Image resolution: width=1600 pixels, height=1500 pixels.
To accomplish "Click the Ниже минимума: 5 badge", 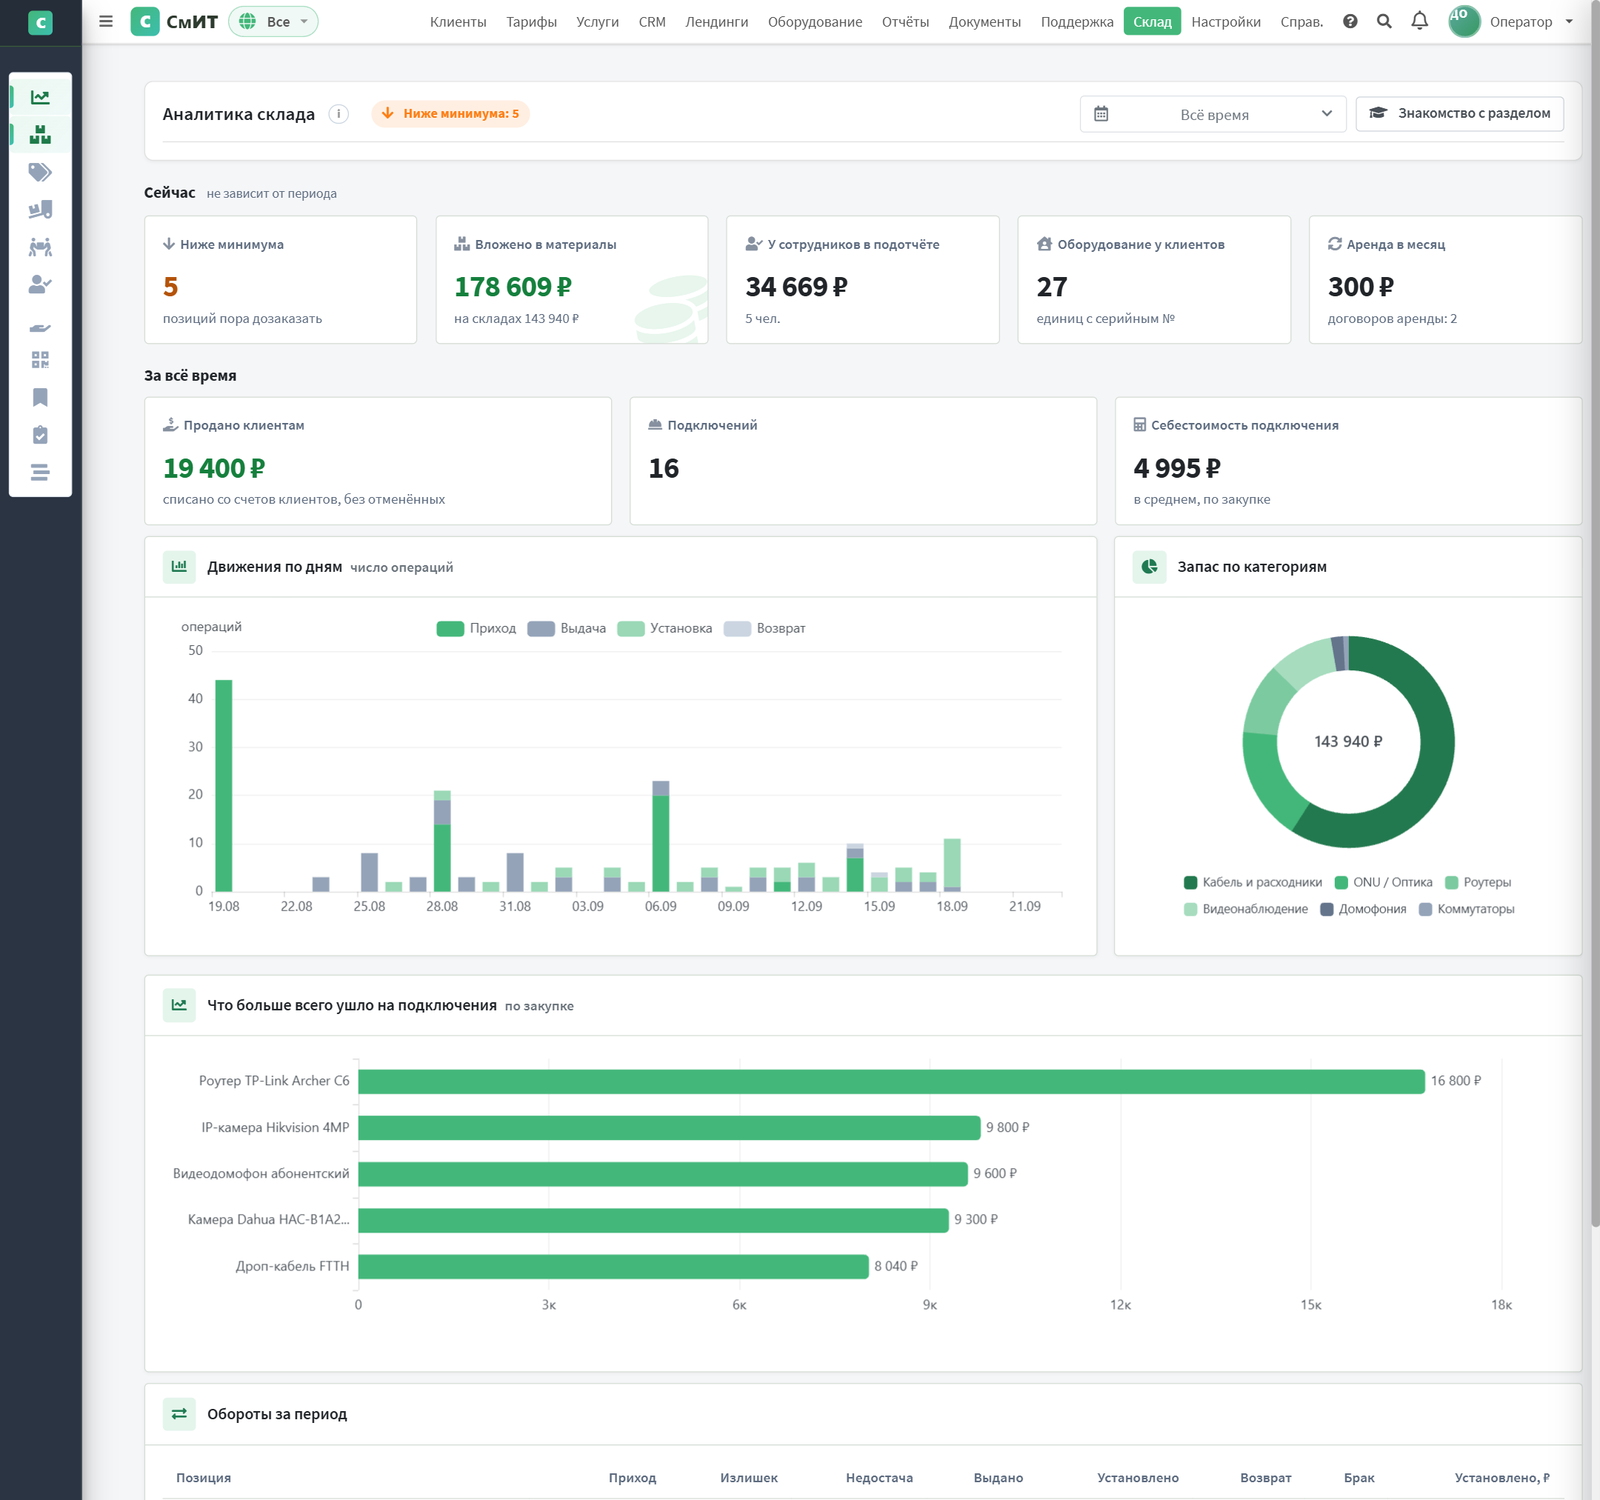I will tap(451, 114).
